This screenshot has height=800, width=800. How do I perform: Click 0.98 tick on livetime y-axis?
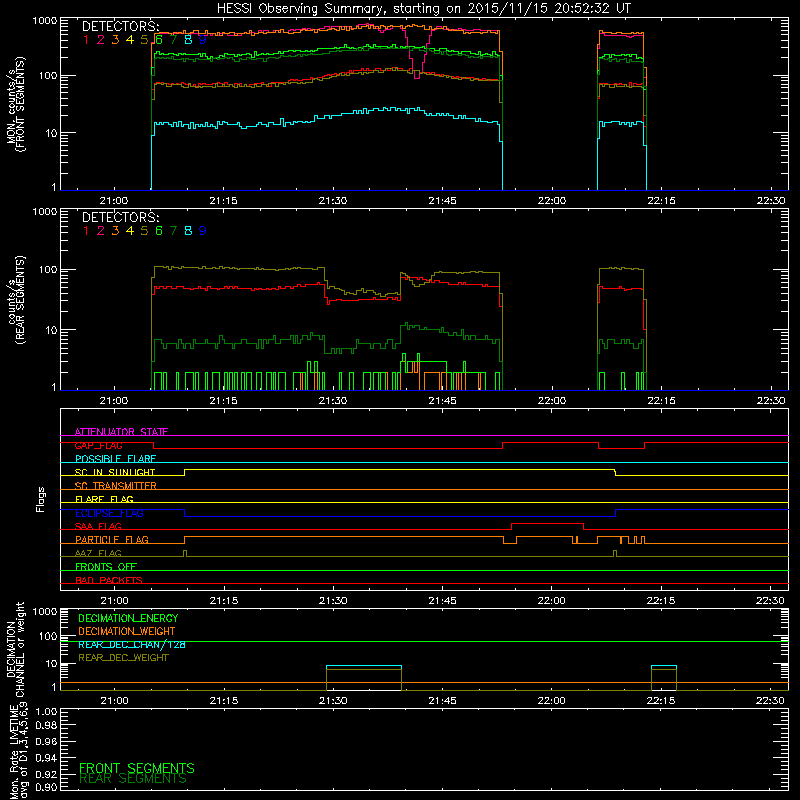tap(46, 725)
